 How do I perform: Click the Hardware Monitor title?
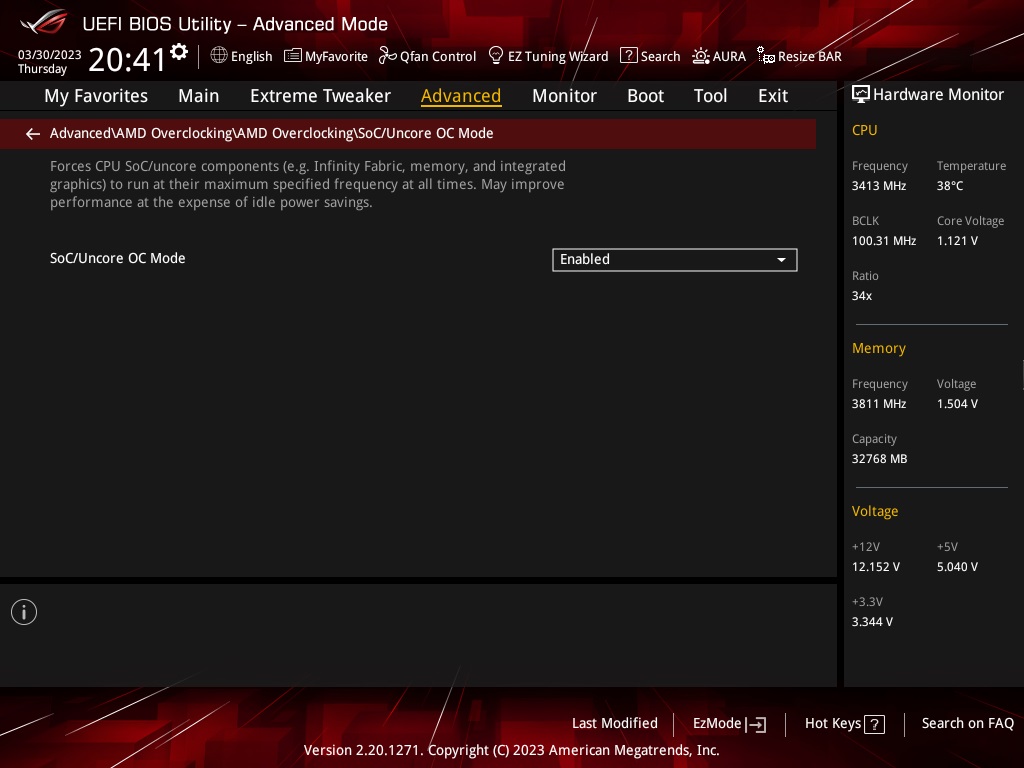tap(938, 95)
